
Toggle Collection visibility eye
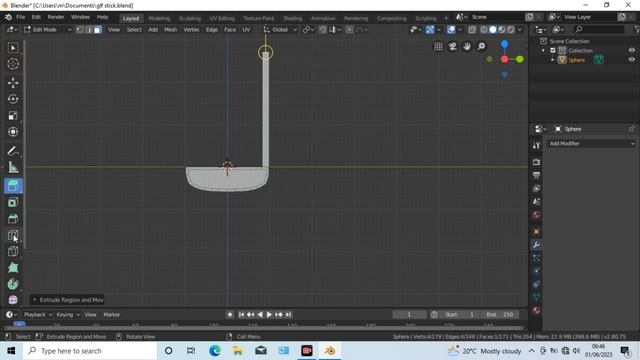click(x=631, y=50)
